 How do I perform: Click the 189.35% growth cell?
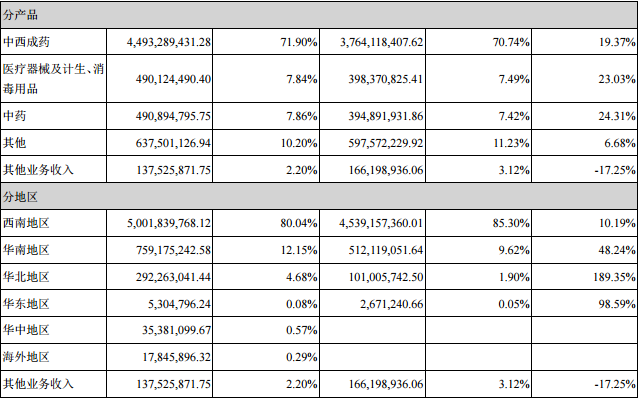[x=608, y=276]
